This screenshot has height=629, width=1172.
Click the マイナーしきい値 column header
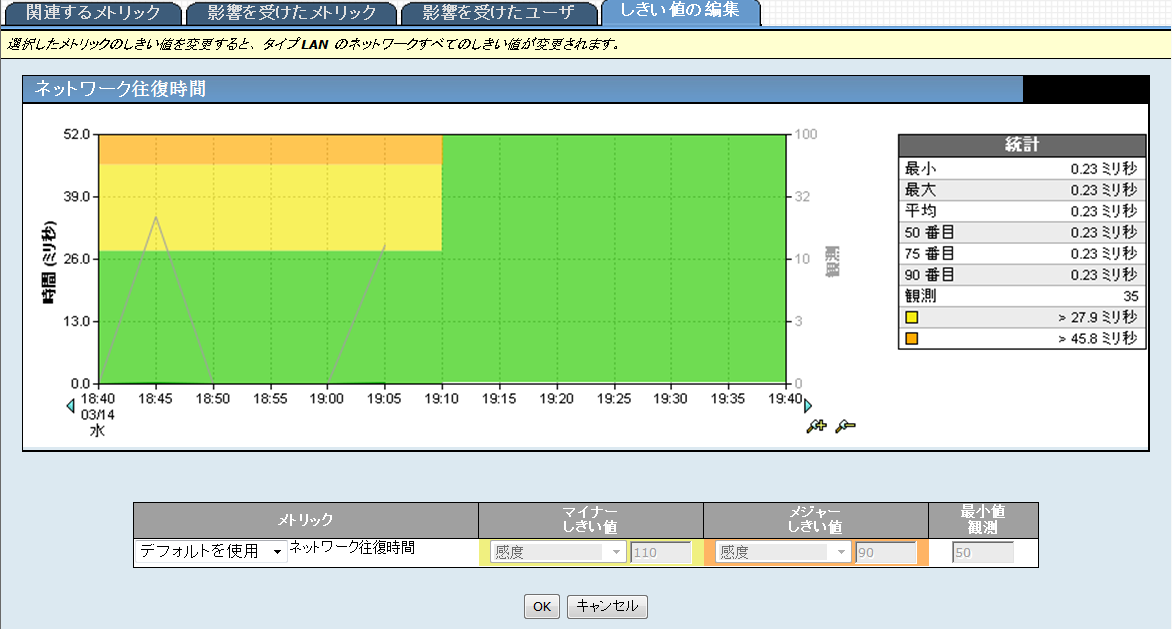click(590, 520)
